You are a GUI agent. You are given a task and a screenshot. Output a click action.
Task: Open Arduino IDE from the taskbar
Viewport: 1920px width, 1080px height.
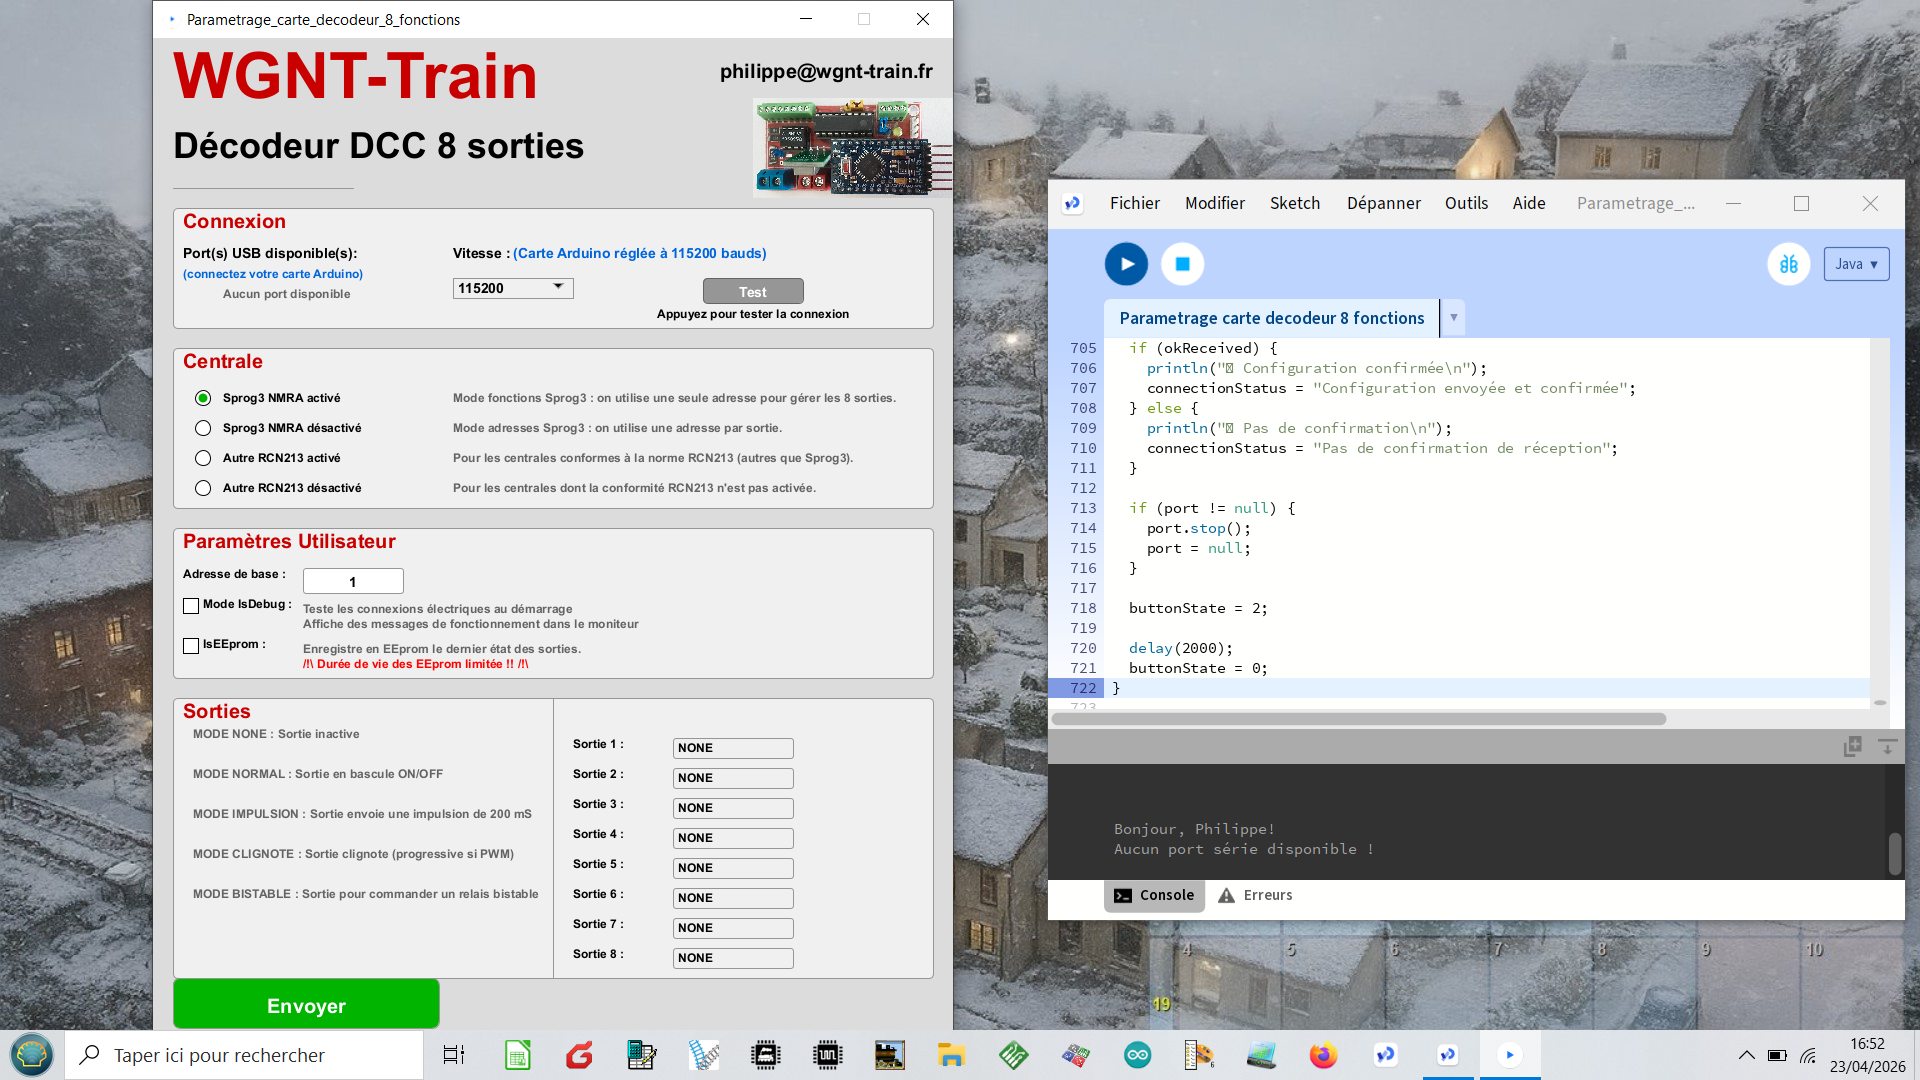click(x=1137, y=1055)
